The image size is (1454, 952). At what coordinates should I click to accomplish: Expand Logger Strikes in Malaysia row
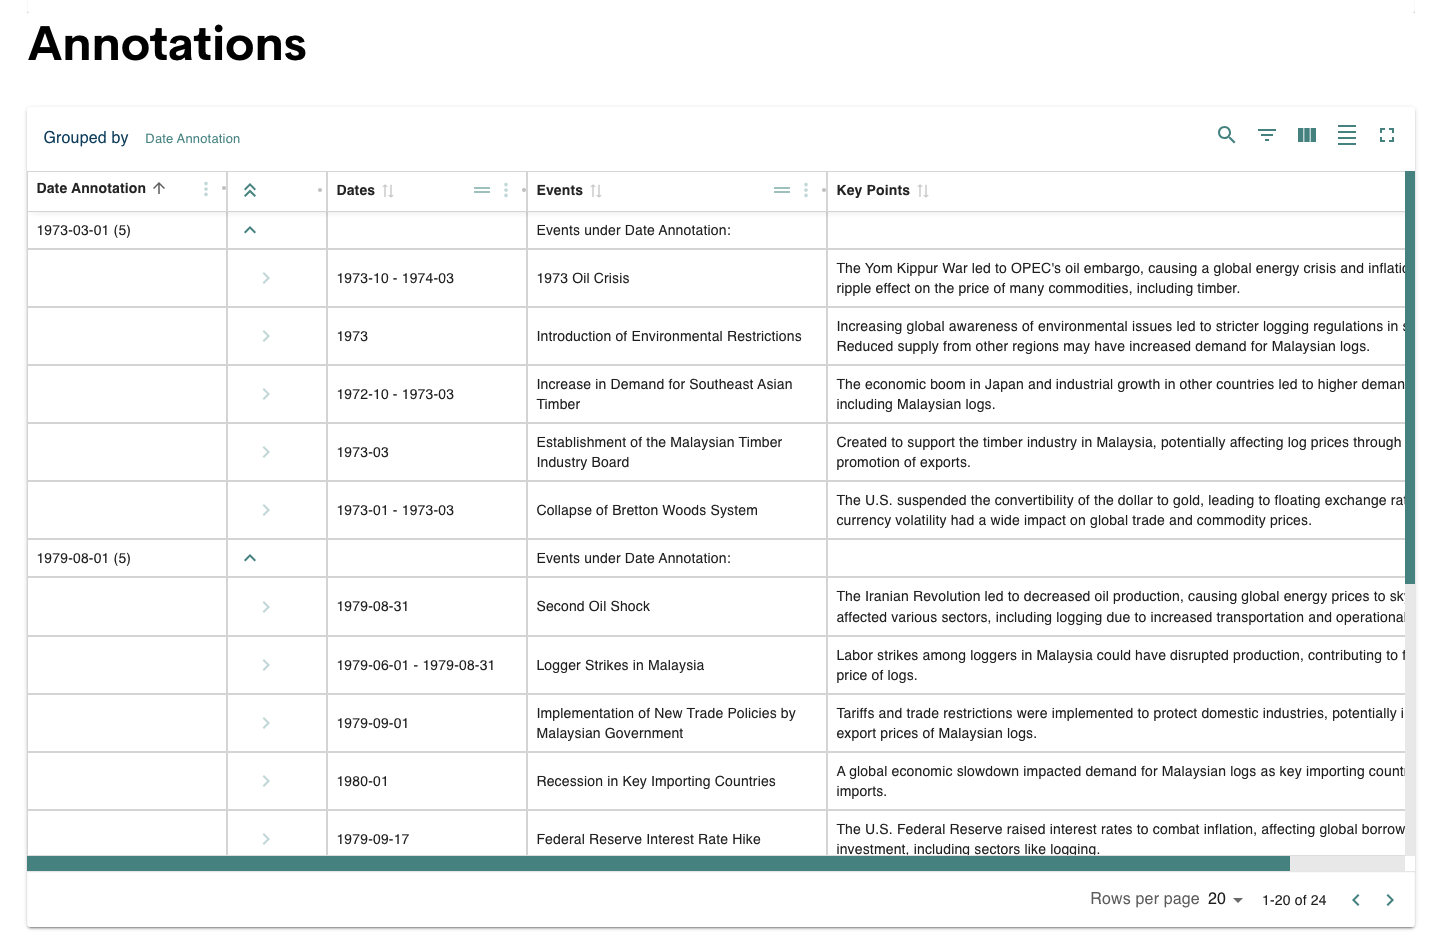tap(266, 665)
